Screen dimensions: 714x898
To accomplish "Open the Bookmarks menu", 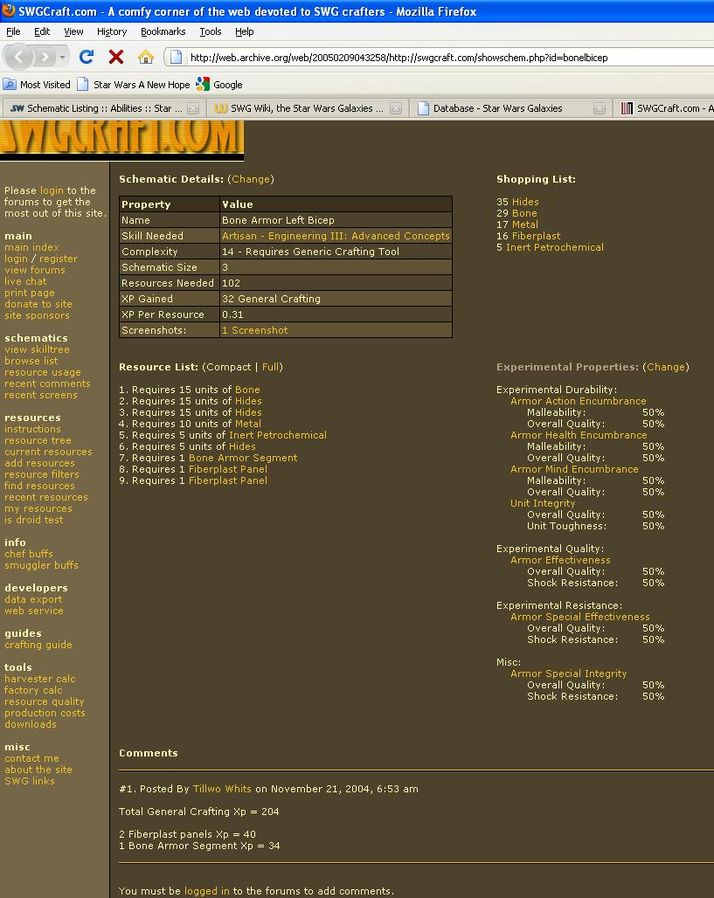I will (x=163, y=32).
